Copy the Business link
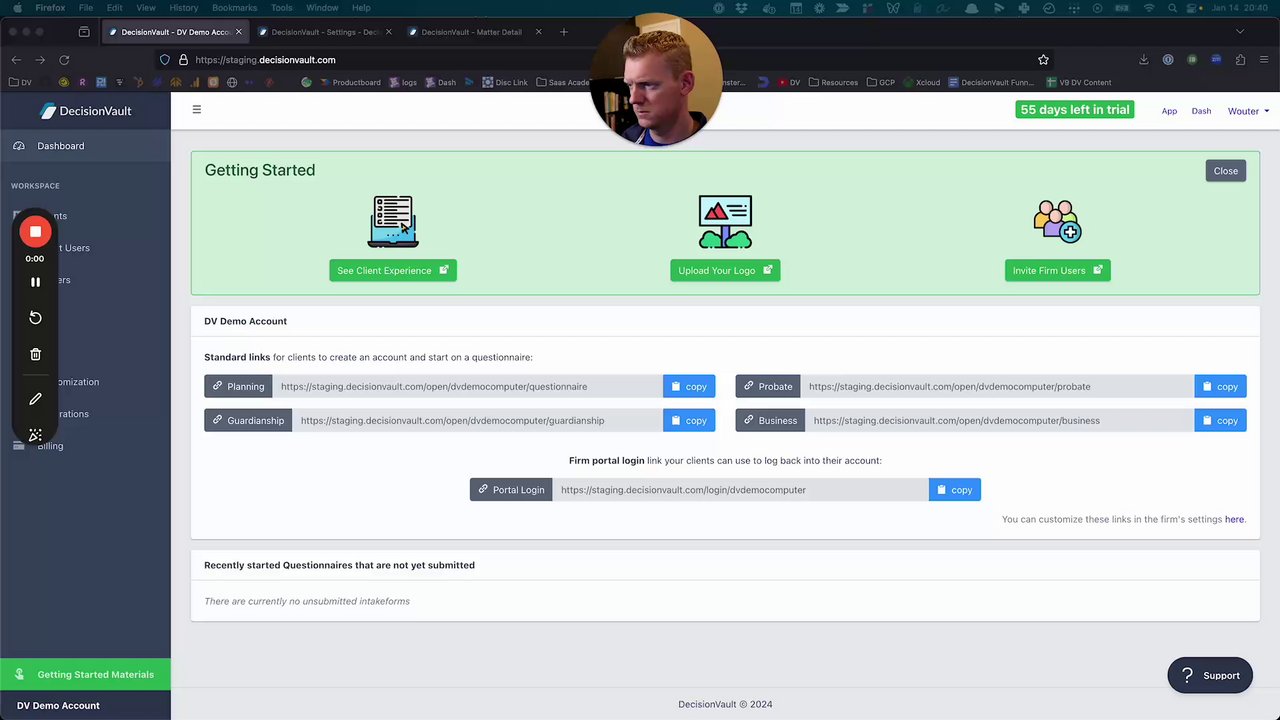 [1220, 420]
